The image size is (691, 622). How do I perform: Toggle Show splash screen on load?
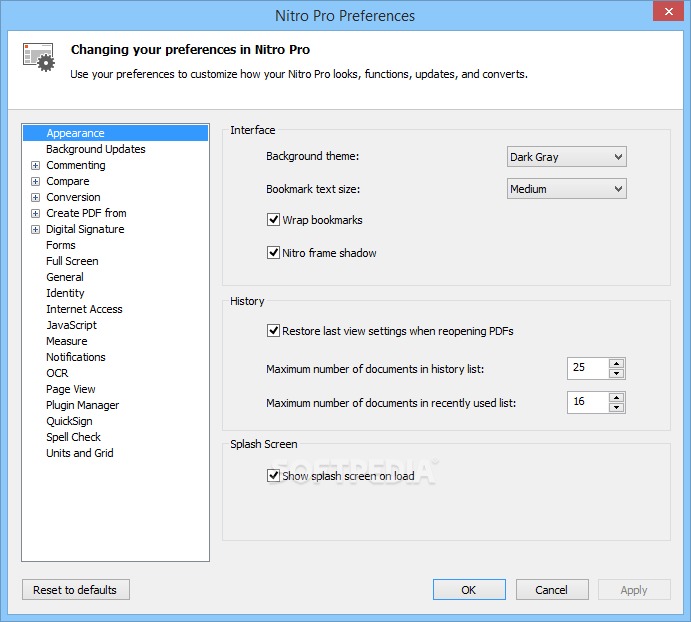click(273, 476)
